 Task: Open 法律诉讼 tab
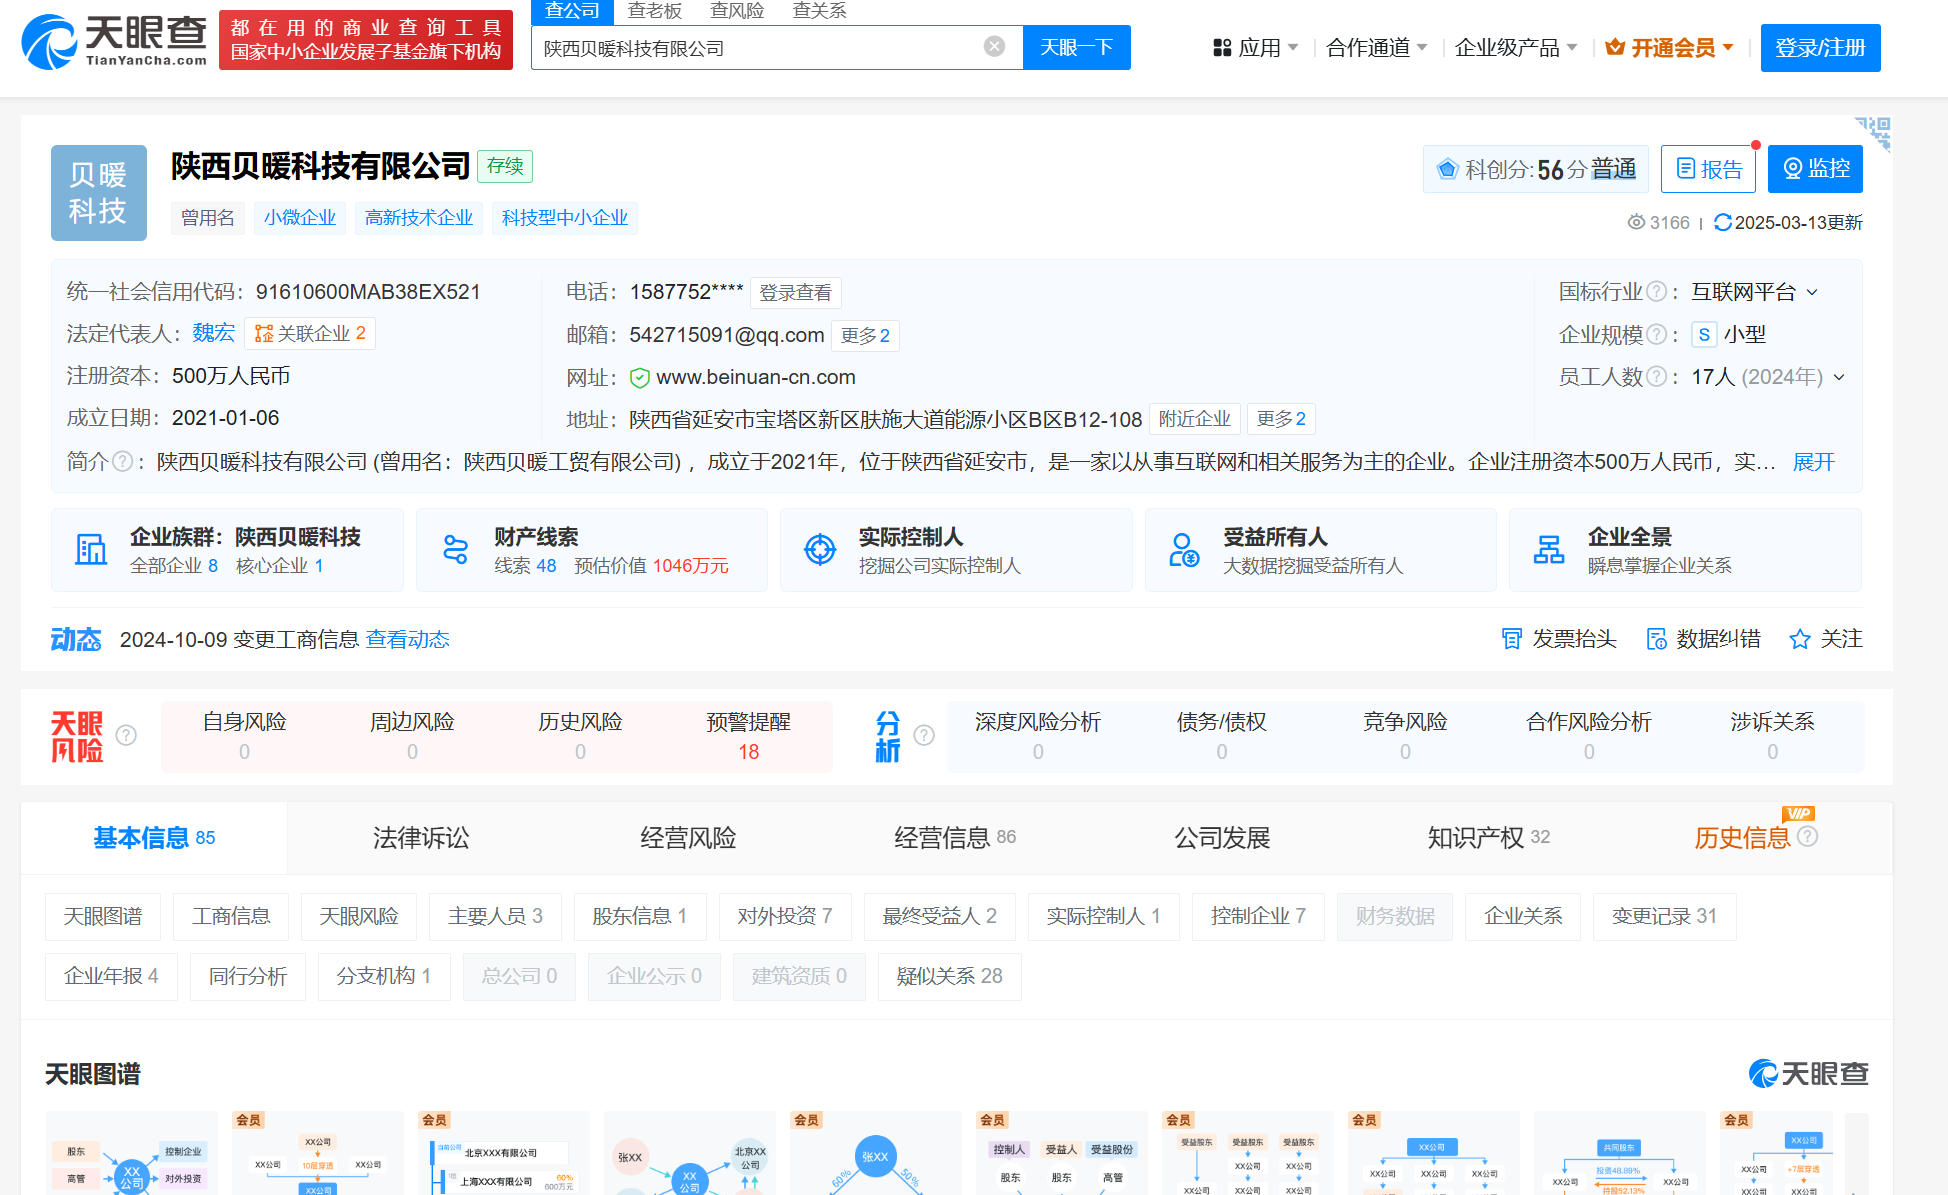(421, 838)
